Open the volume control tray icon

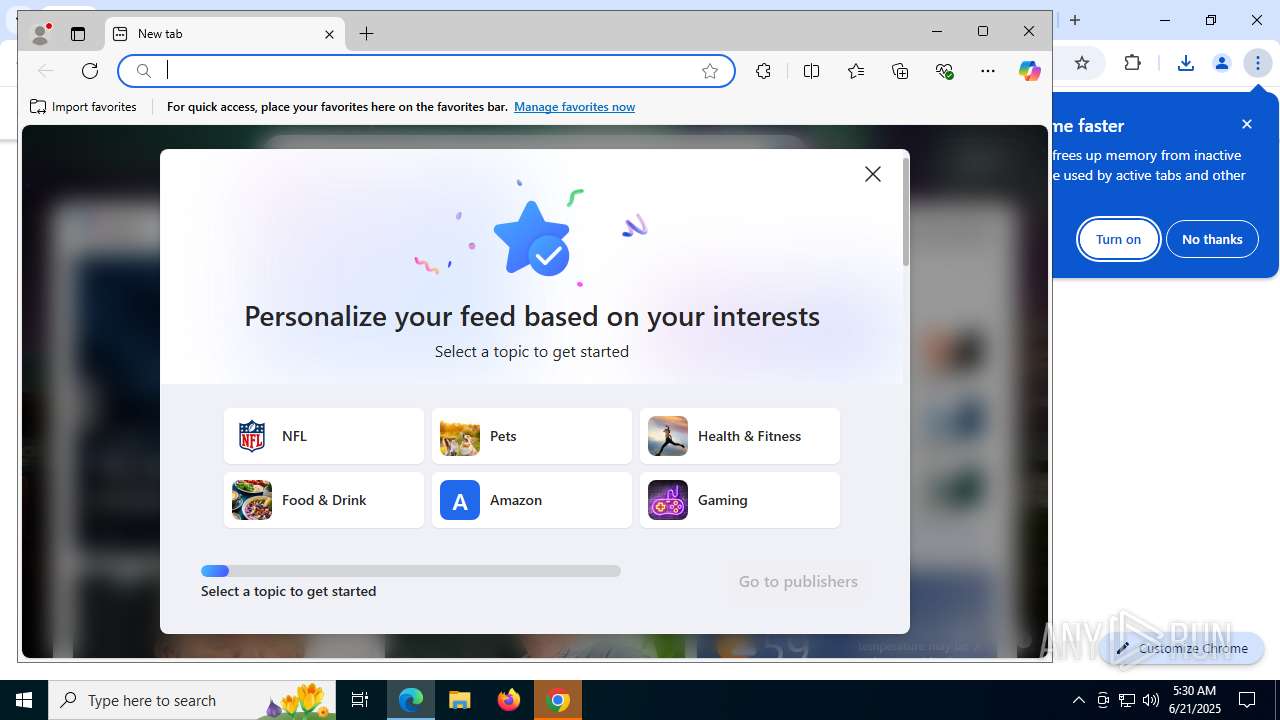pyautogui.click(x=1150, y=700)
